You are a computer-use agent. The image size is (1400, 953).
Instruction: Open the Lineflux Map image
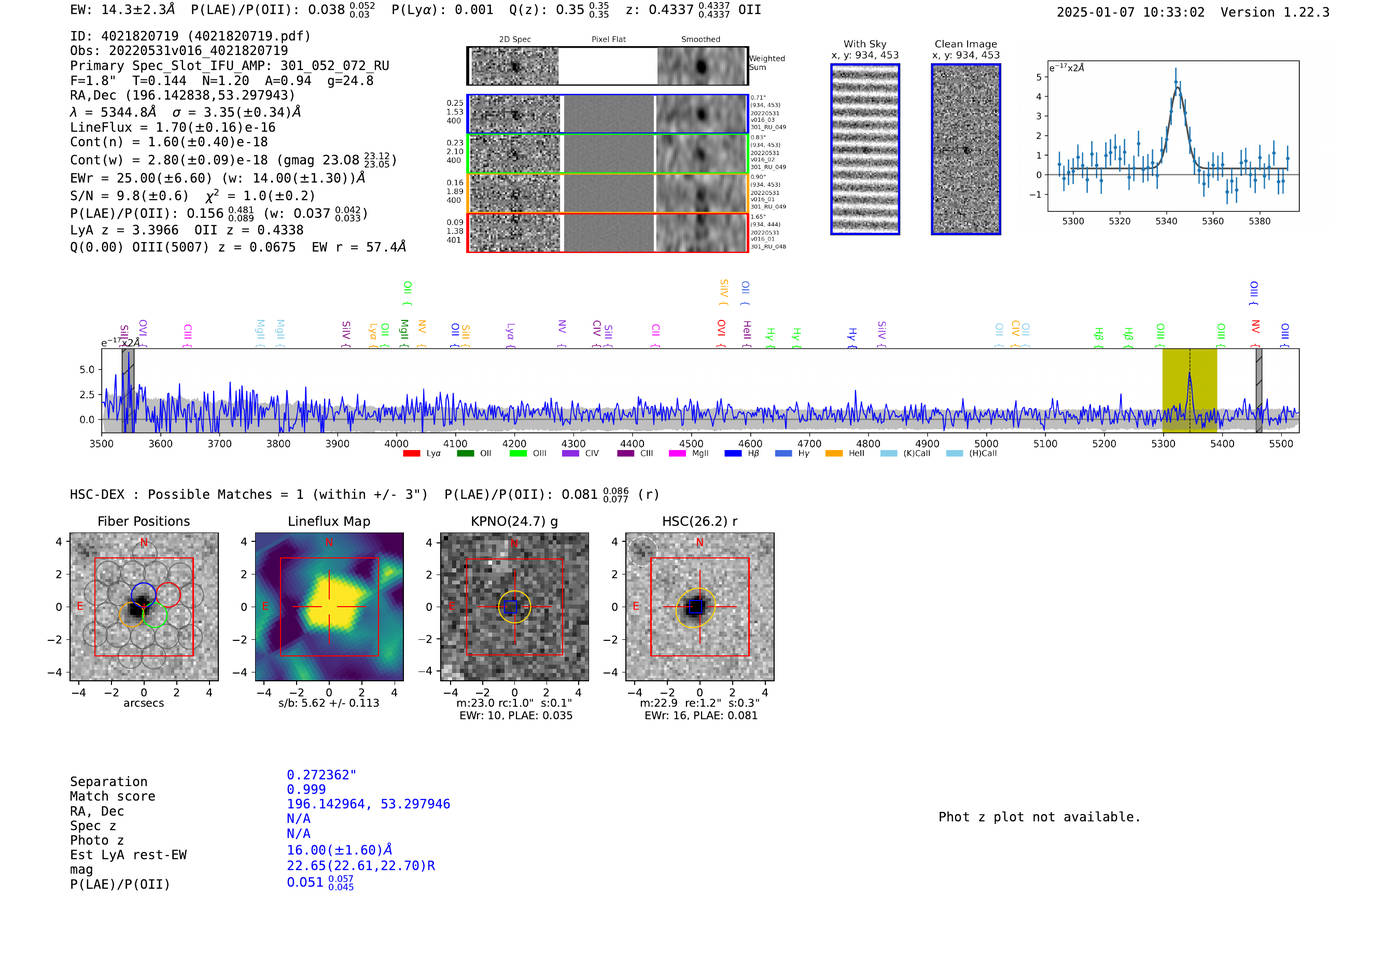tap(329, 607)
